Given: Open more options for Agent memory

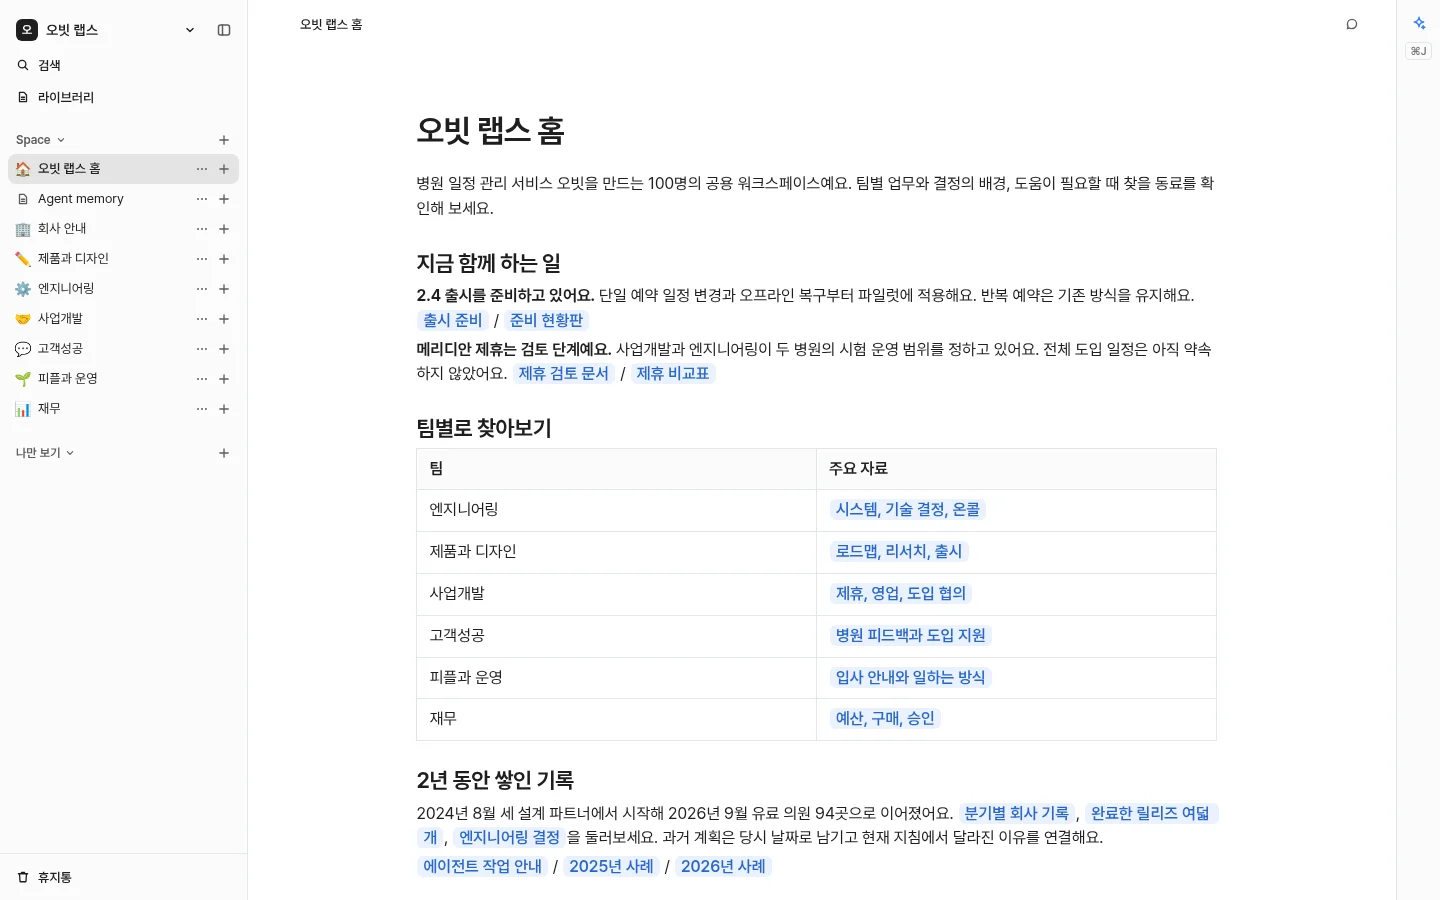Looking at the screenshot, I should click(x=202, y=199).
